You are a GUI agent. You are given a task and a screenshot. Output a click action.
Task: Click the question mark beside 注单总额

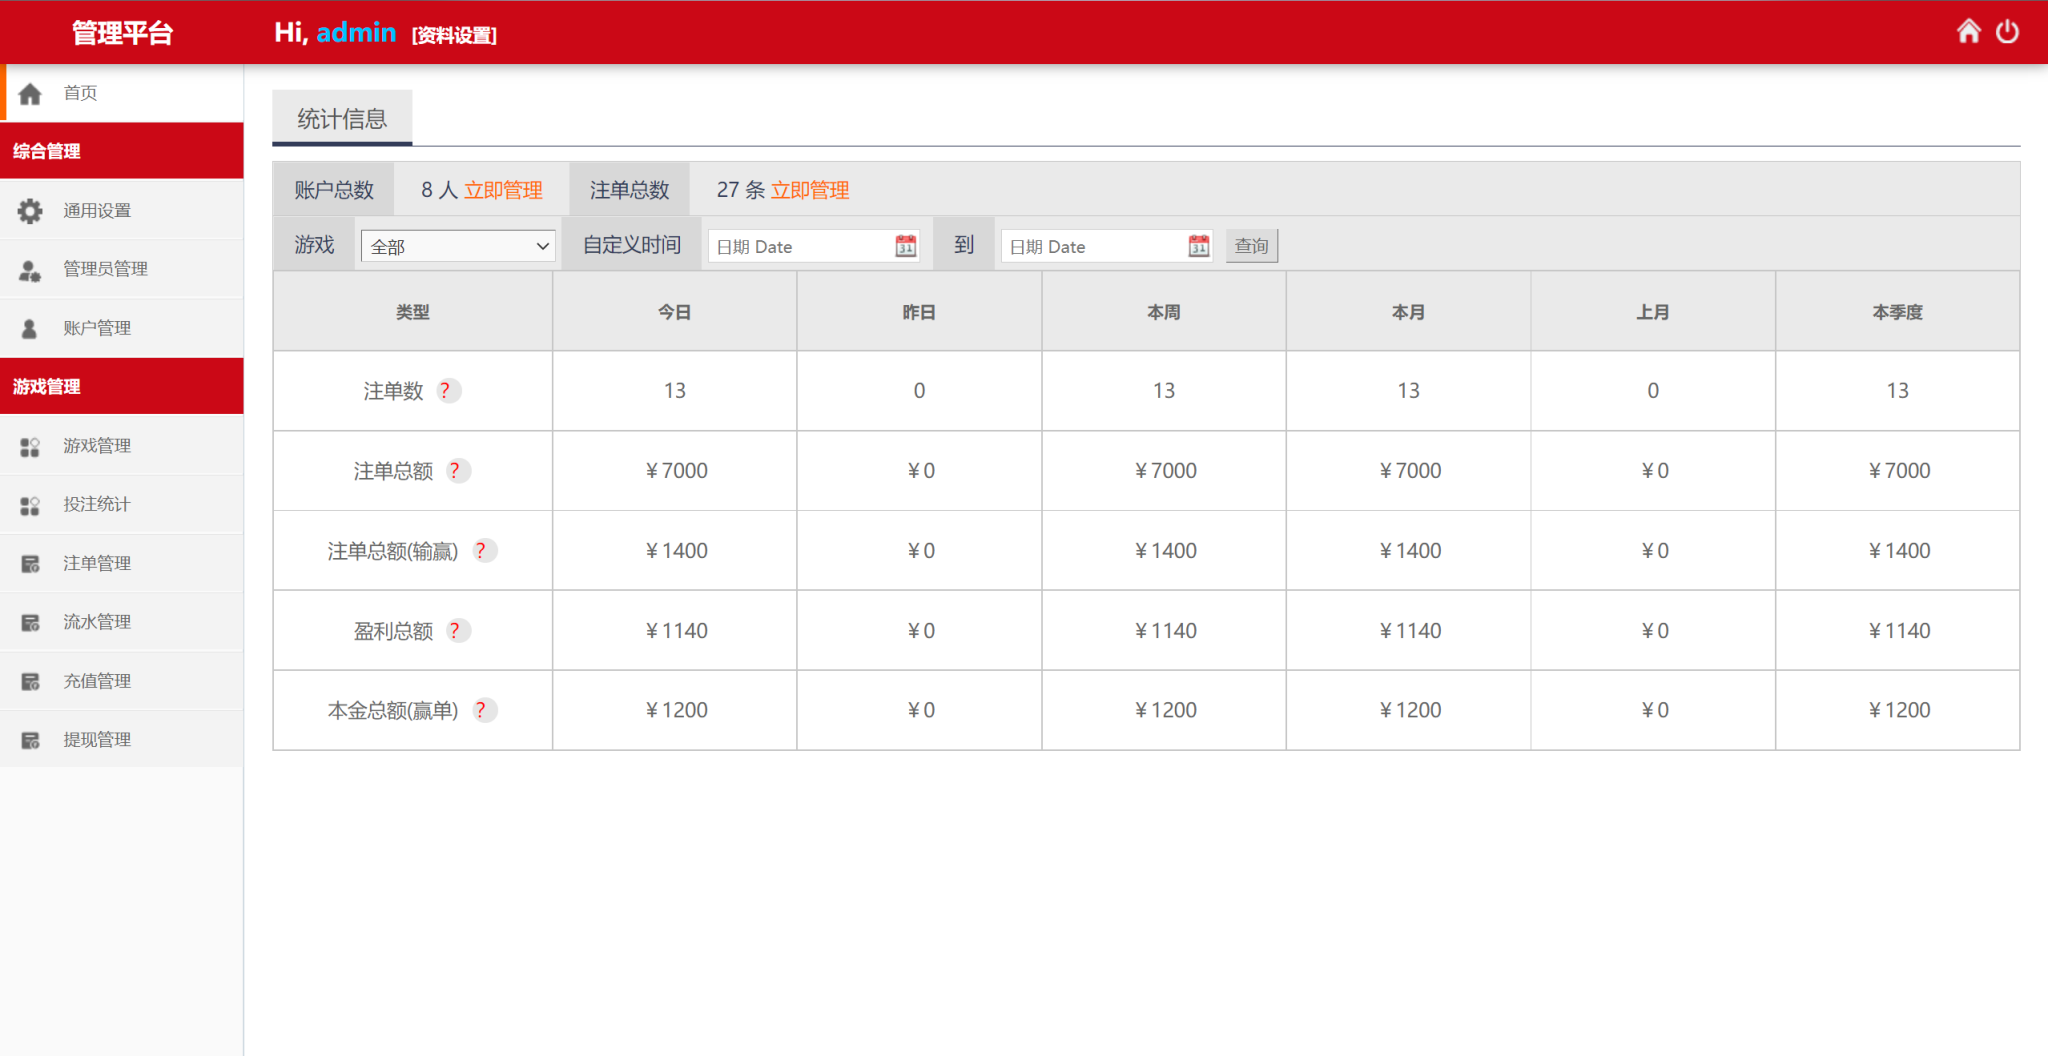(x=456, y=471)
